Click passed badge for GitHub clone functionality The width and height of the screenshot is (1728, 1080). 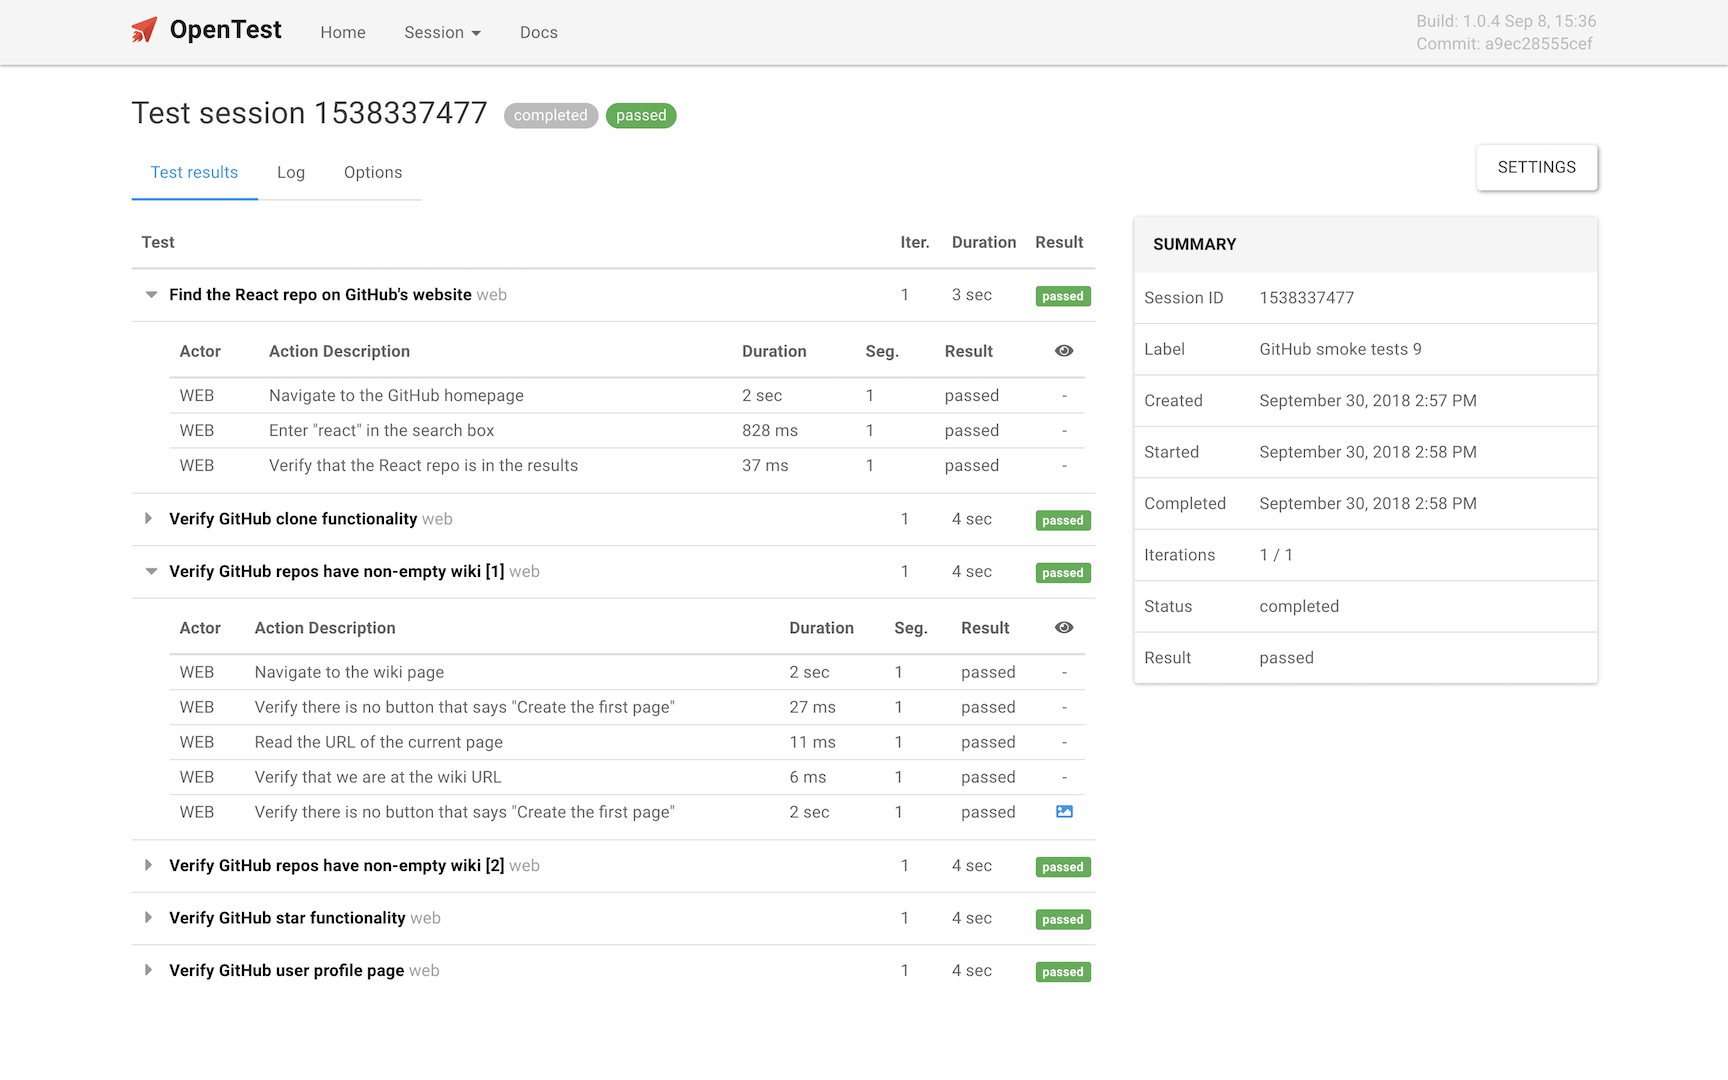1063,520
